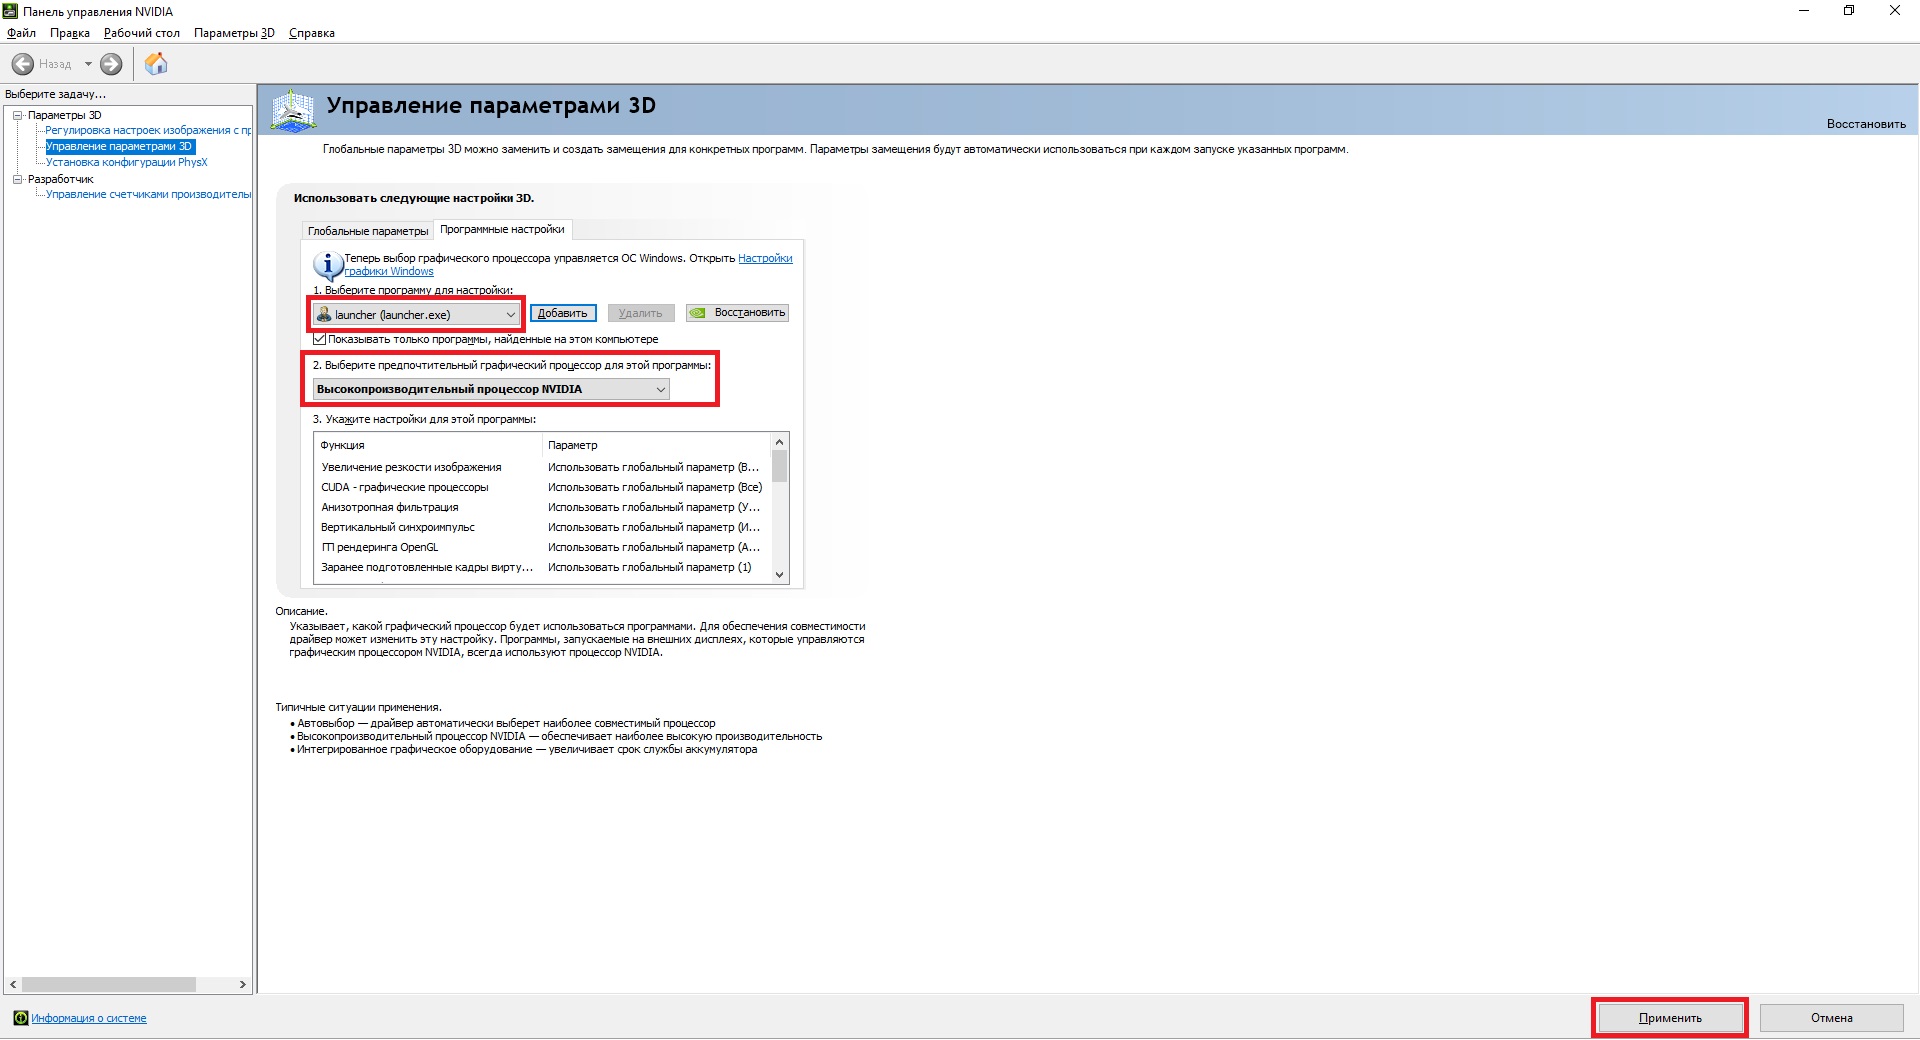Viewport: 1920px width, 1040px height.
Task: Select Вертикальный синхроимпульс row
Action: coord(543,527)
